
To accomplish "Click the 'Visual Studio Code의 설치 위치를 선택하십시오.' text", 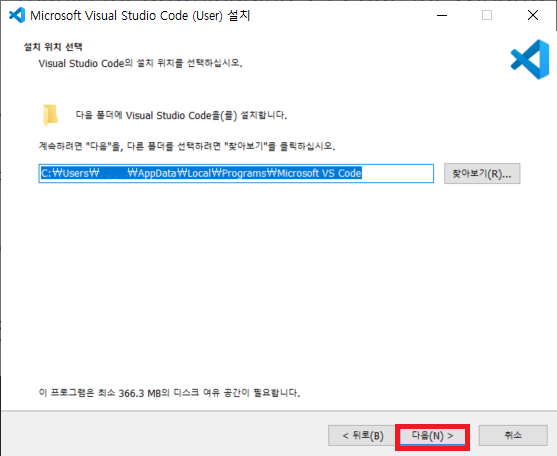I will point(141,63).
